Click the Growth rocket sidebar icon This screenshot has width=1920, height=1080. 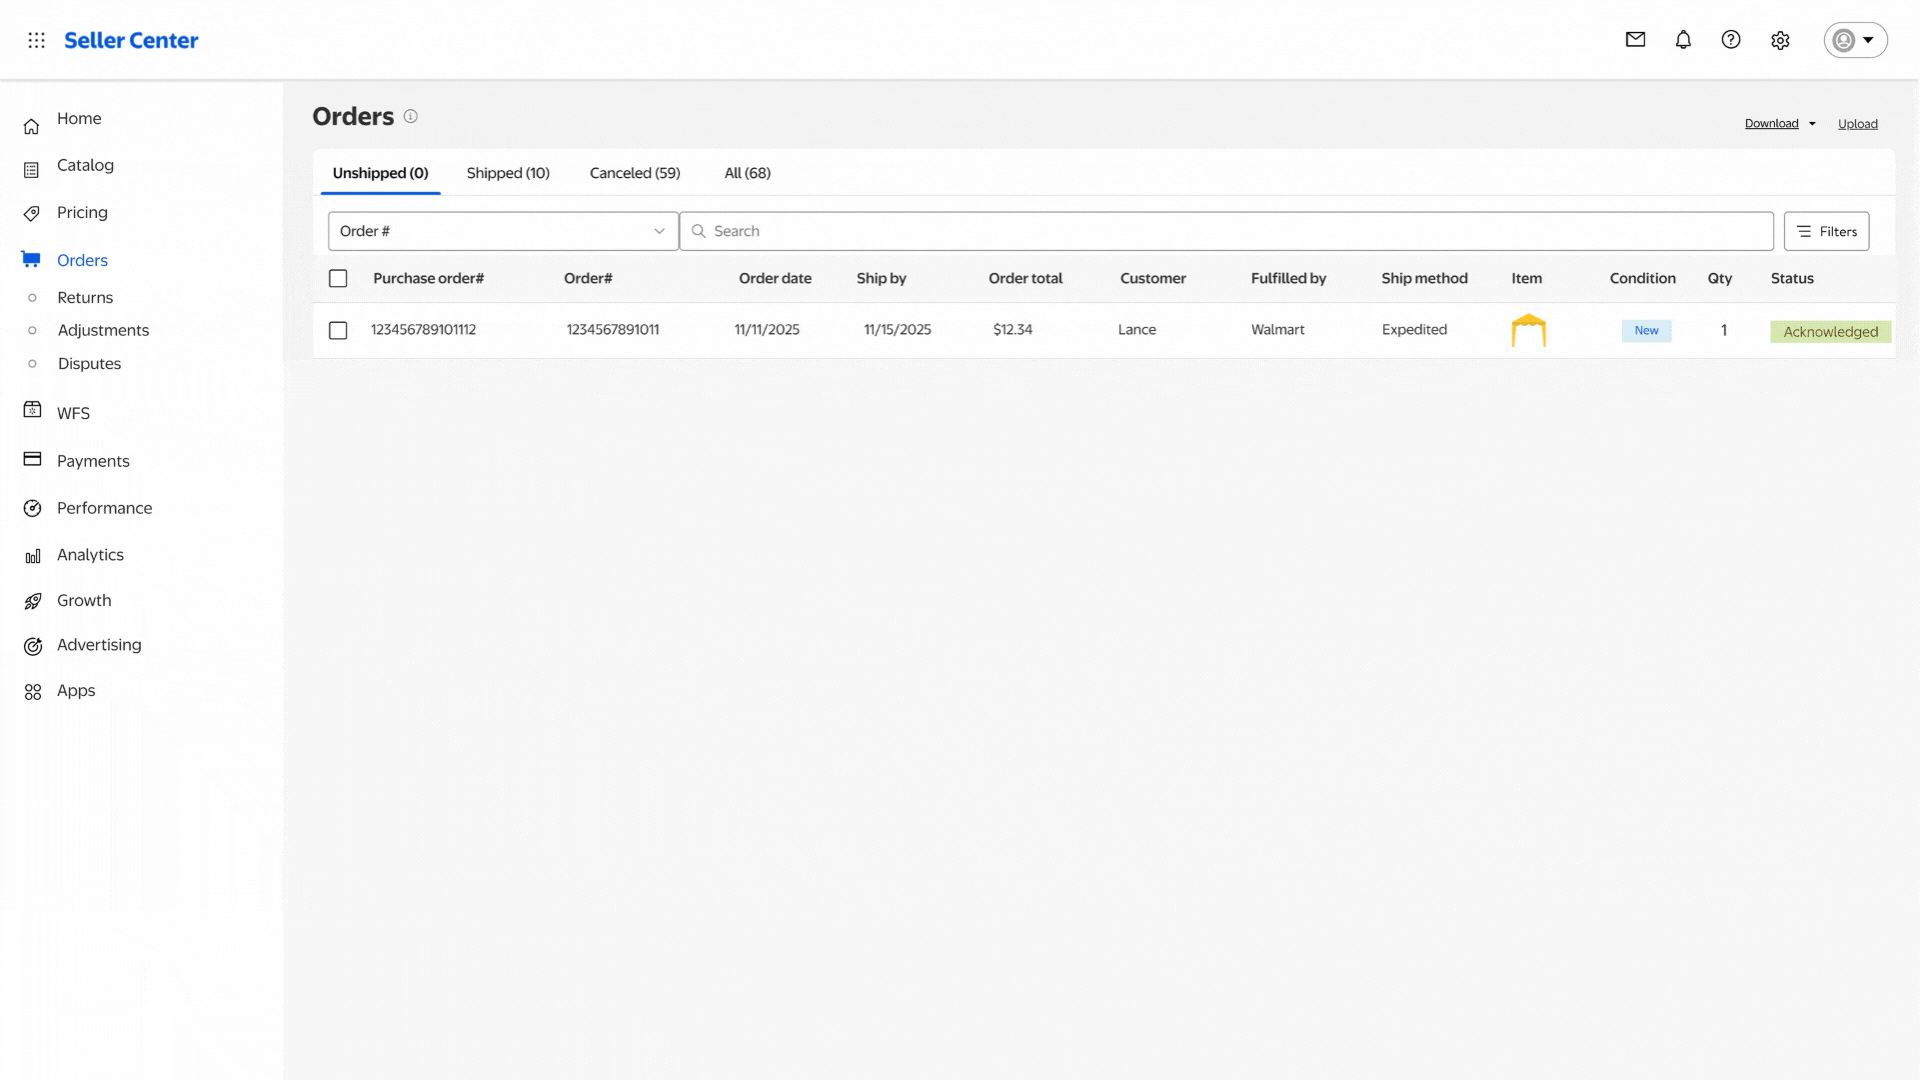point(33,601)
